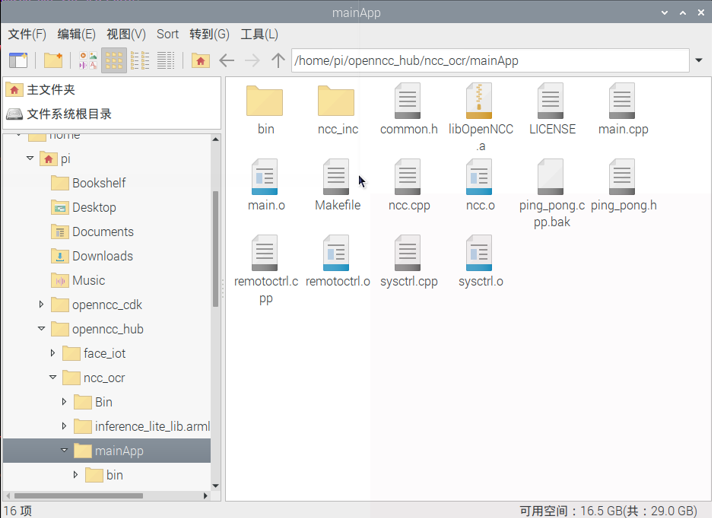The height and width of the screenshot is (518, 712).
Task: Select 文件系统根目录 in places list
Action: pyautogui.click(x=112, y=114)
